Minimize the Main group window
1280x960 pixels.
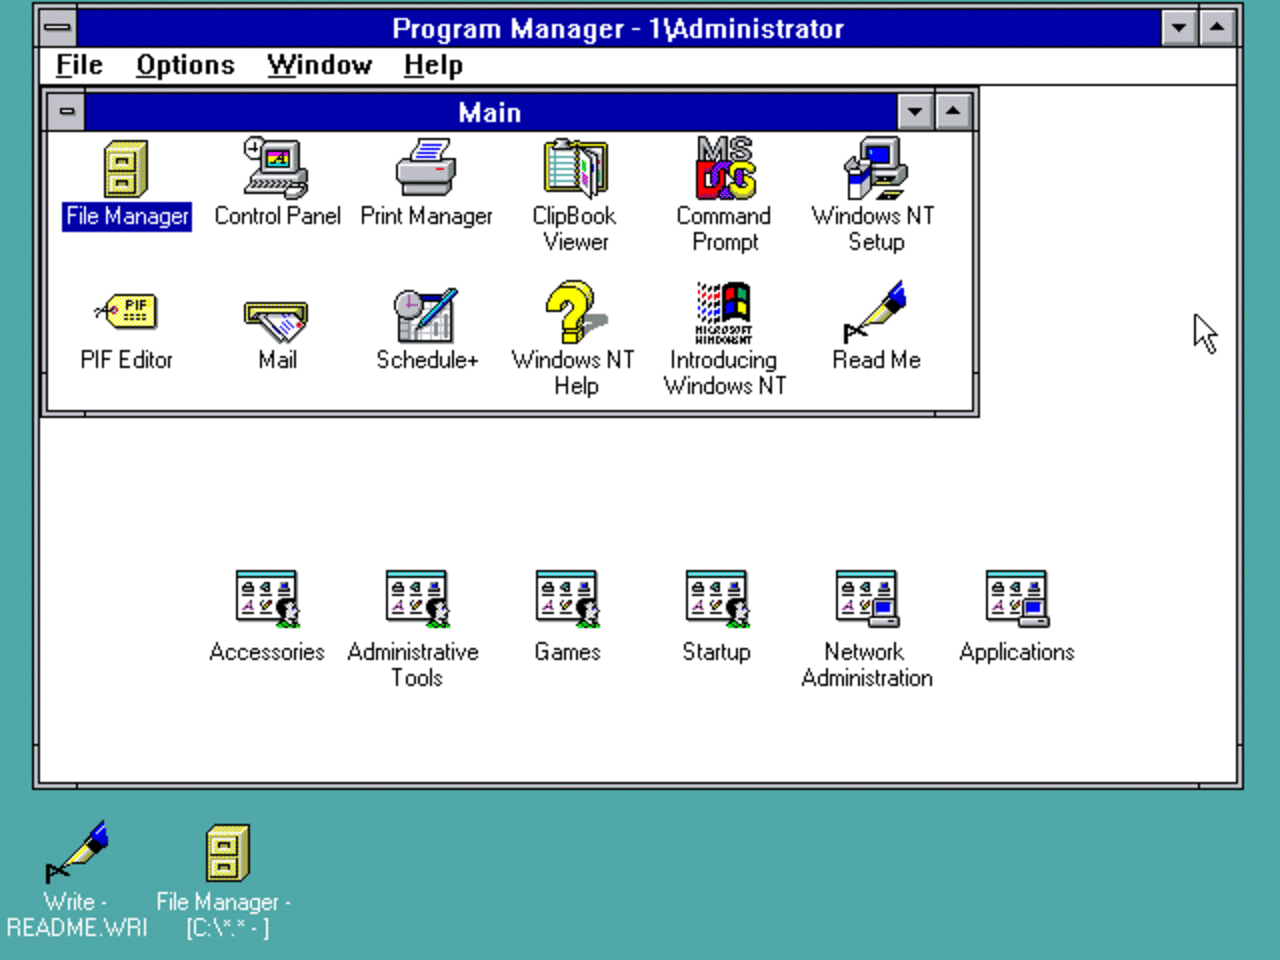pos(915,112)
